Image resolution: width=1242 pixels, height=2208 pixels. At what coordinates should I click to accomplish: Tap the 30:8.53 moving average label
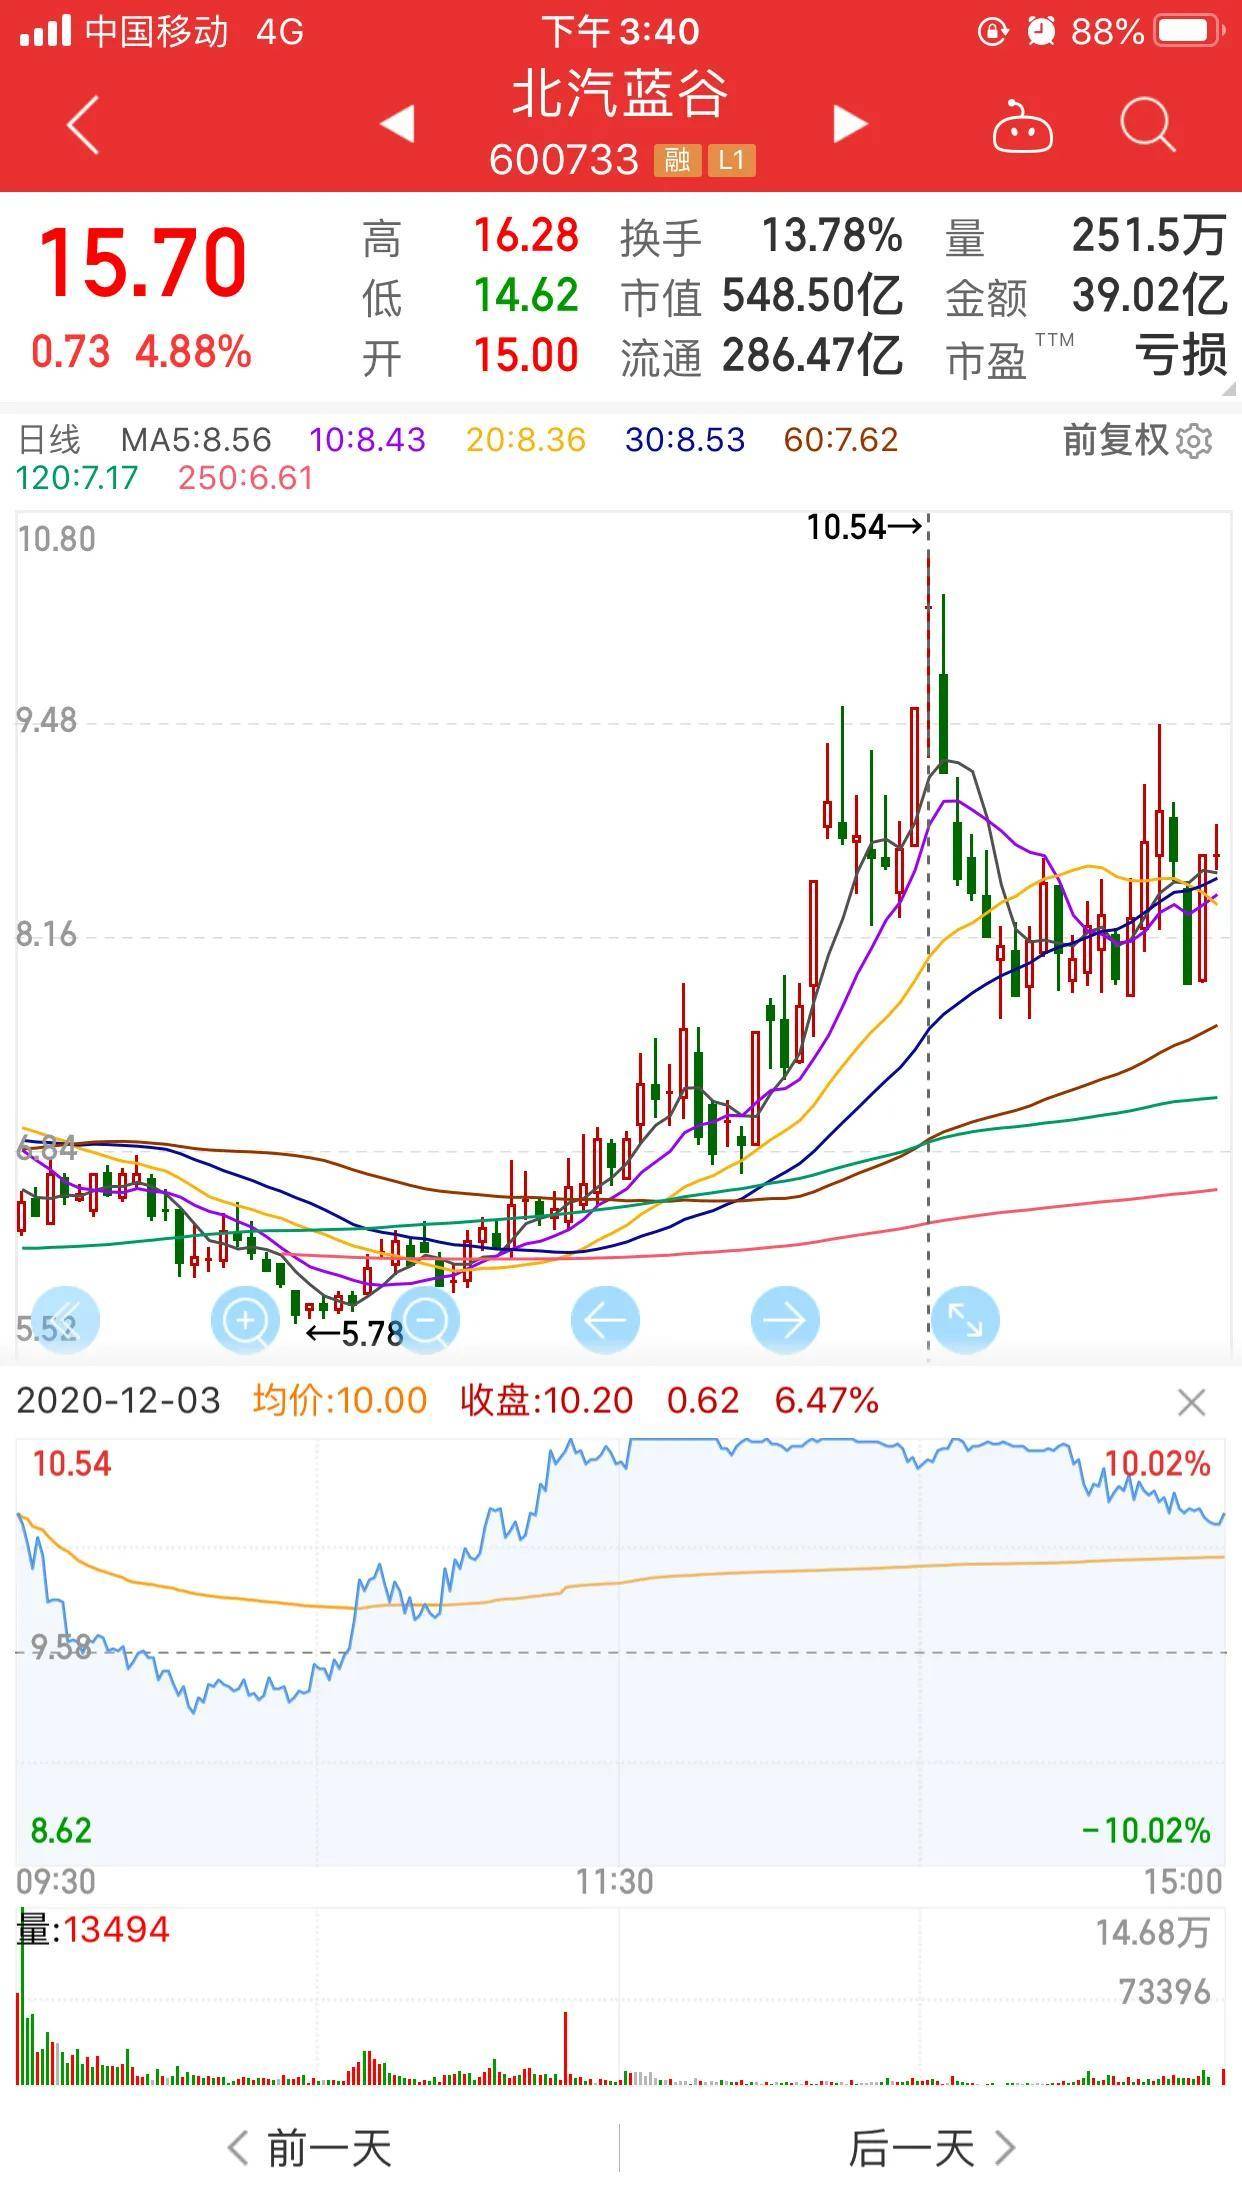coord(685,440)
